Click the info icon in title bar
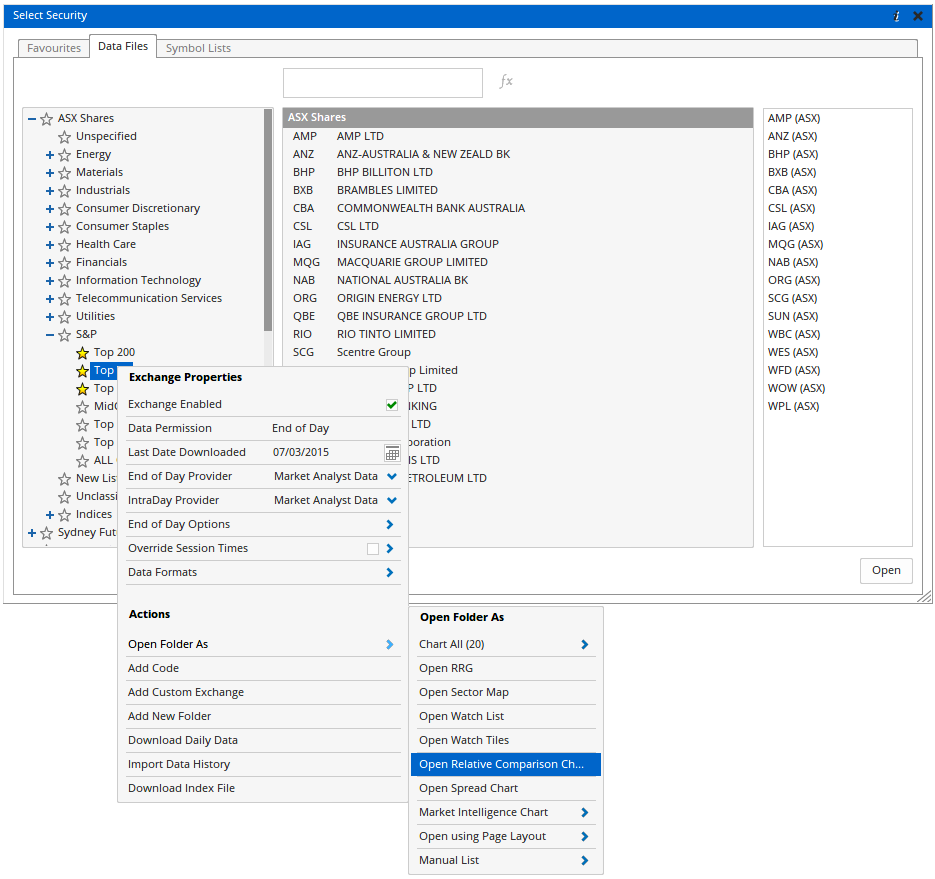 [x=896, y=16]
